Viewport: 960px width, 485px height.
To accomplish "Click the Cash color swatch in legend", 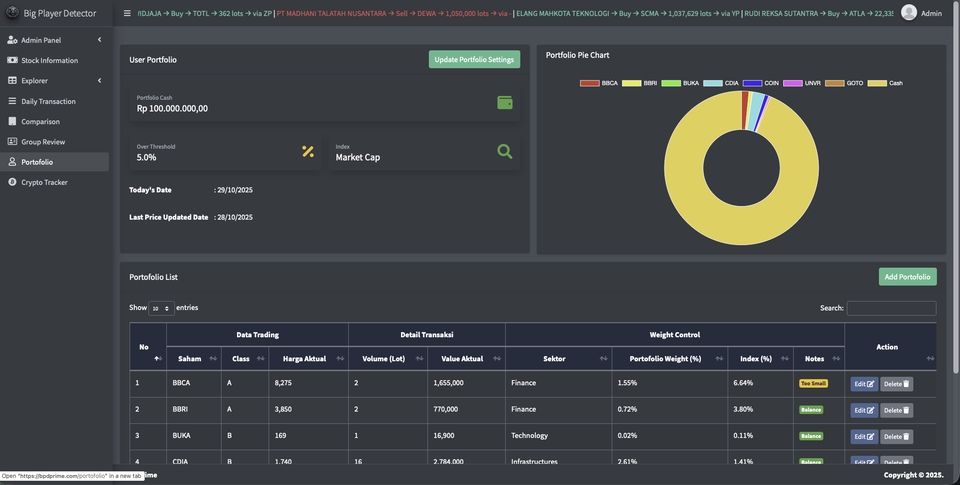I will 877,83.
